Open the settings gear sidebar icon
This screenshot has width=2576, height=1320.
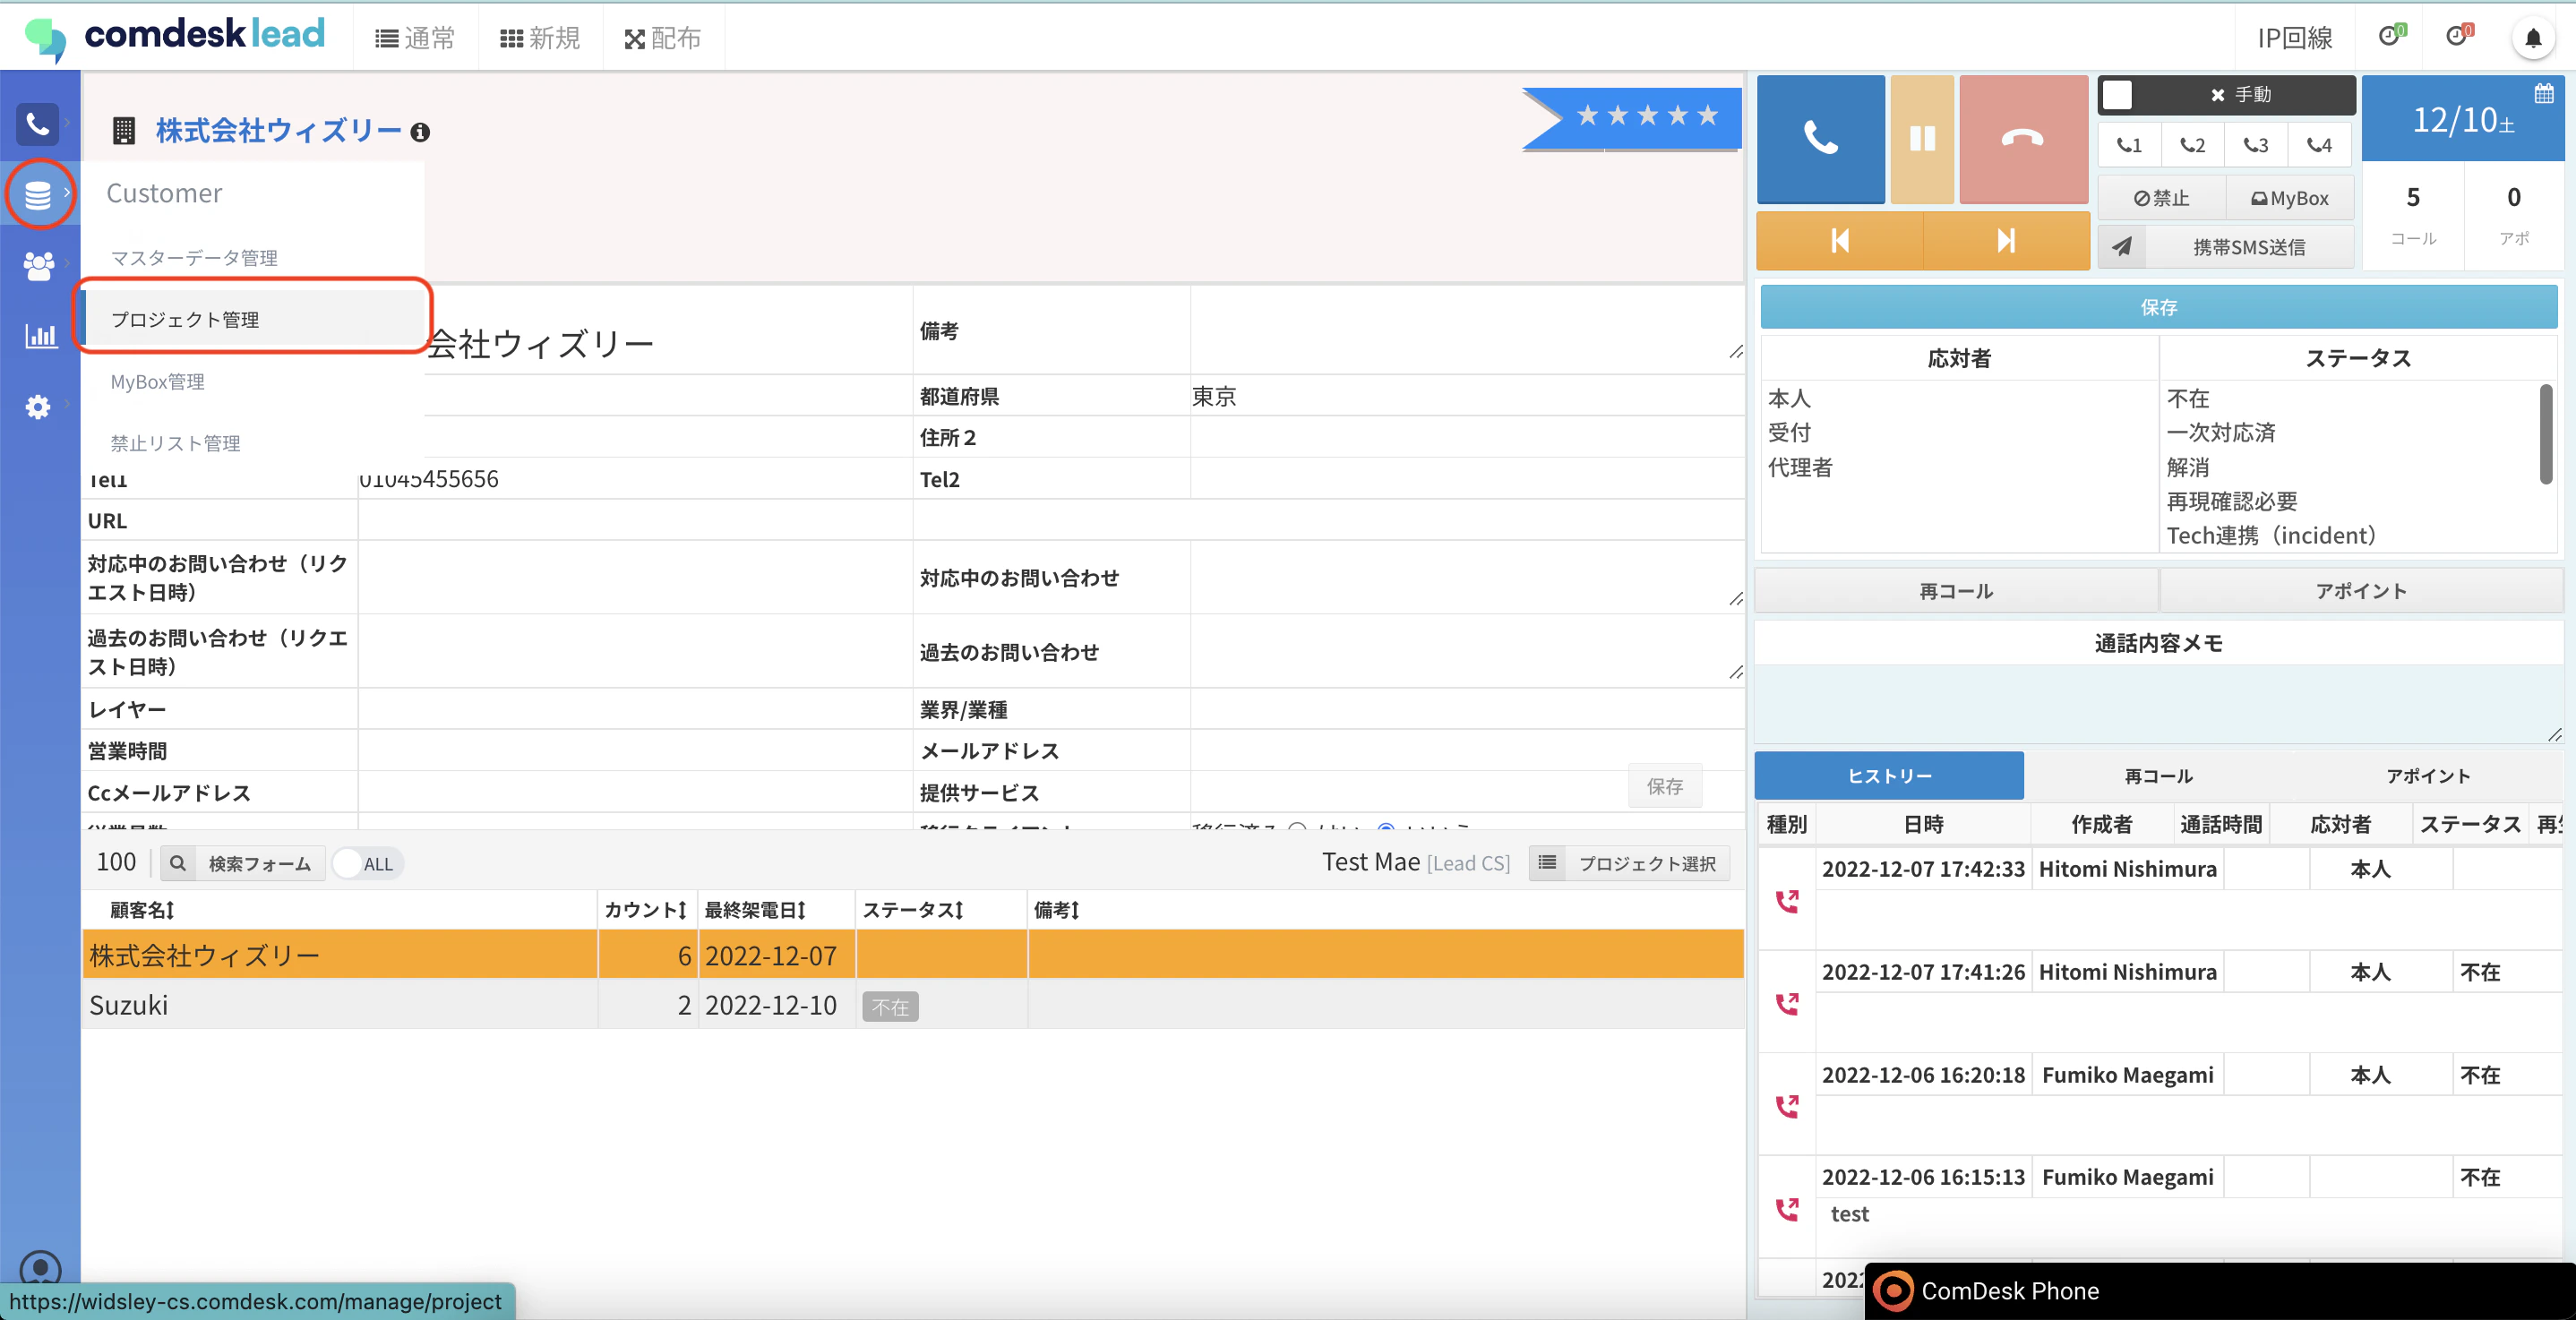point(38,407)
